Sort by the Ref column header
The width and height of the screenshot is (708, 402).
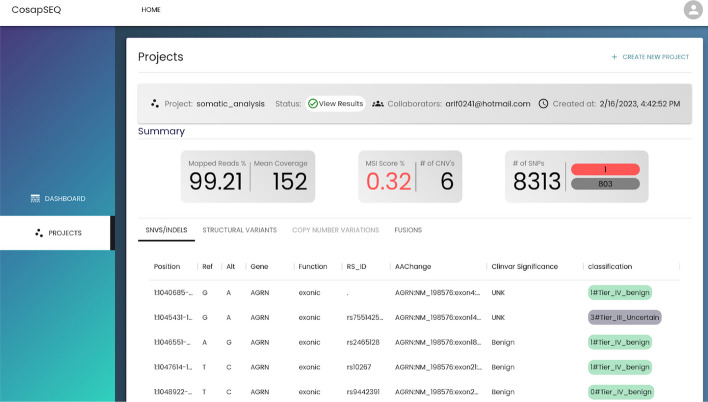pos(207,266)
